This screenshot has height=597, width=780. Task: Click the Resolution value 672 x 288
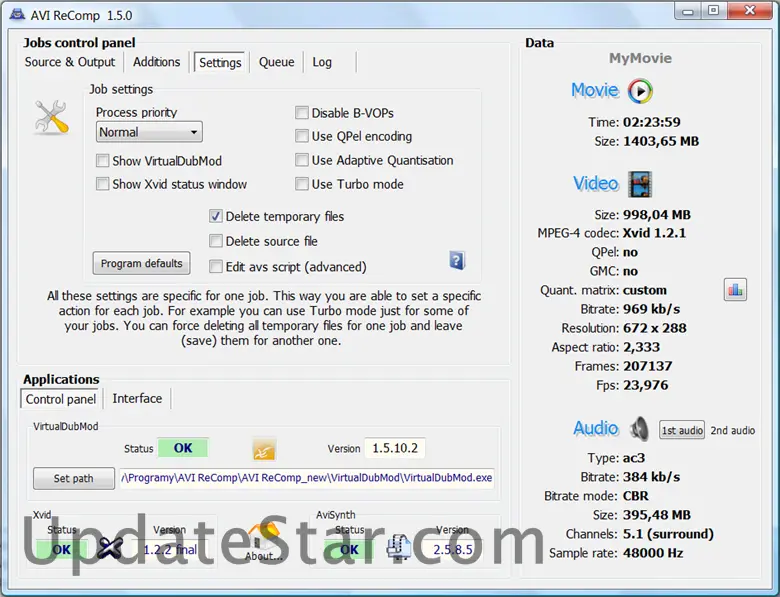[655, 328]
